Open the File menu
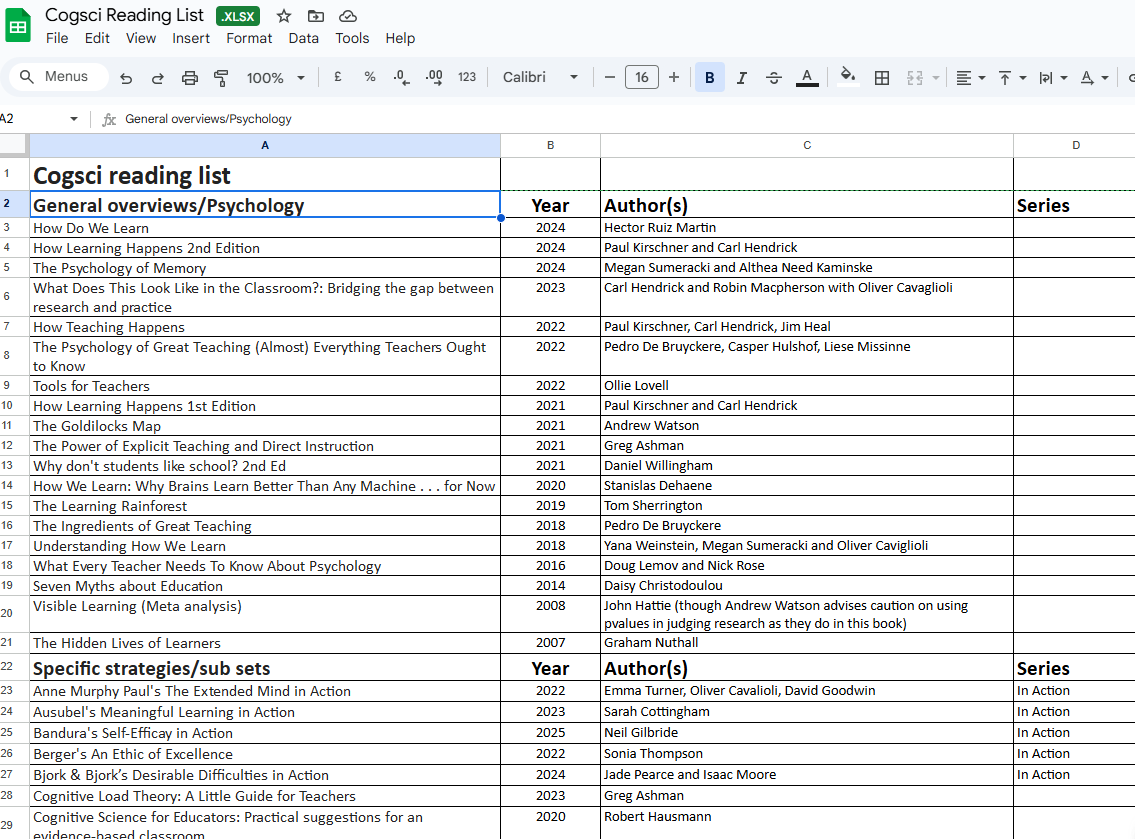Screen dimensions: 1135x839 tap(57, 38)
